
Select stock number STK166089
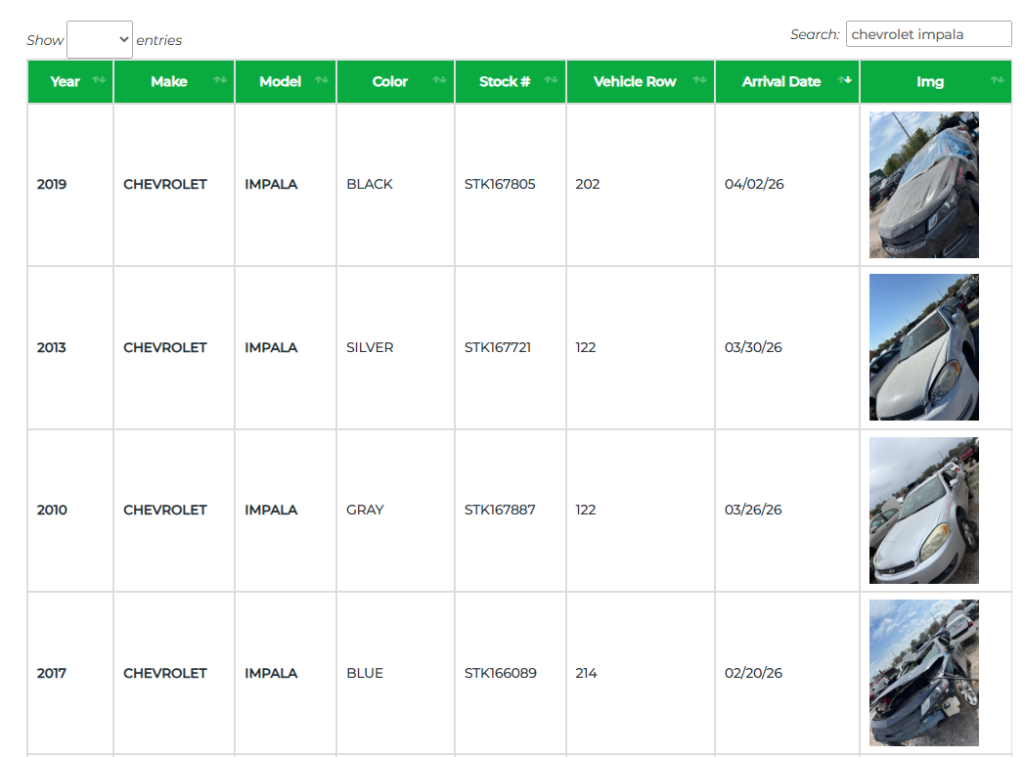[x=500, y=673]
